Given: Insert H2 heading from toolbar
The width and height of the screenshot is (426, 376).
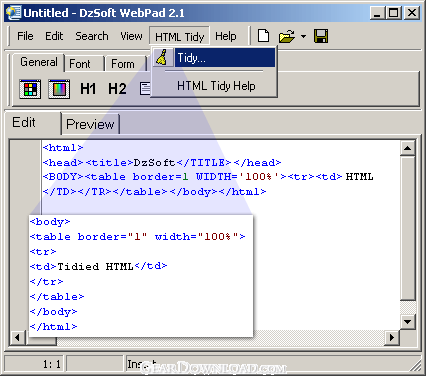Looking at the screenshot, I should (x=117, y=89).
